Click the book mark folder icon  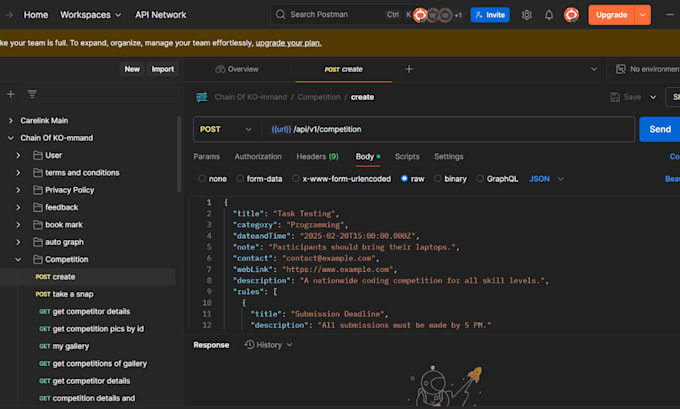38,225
